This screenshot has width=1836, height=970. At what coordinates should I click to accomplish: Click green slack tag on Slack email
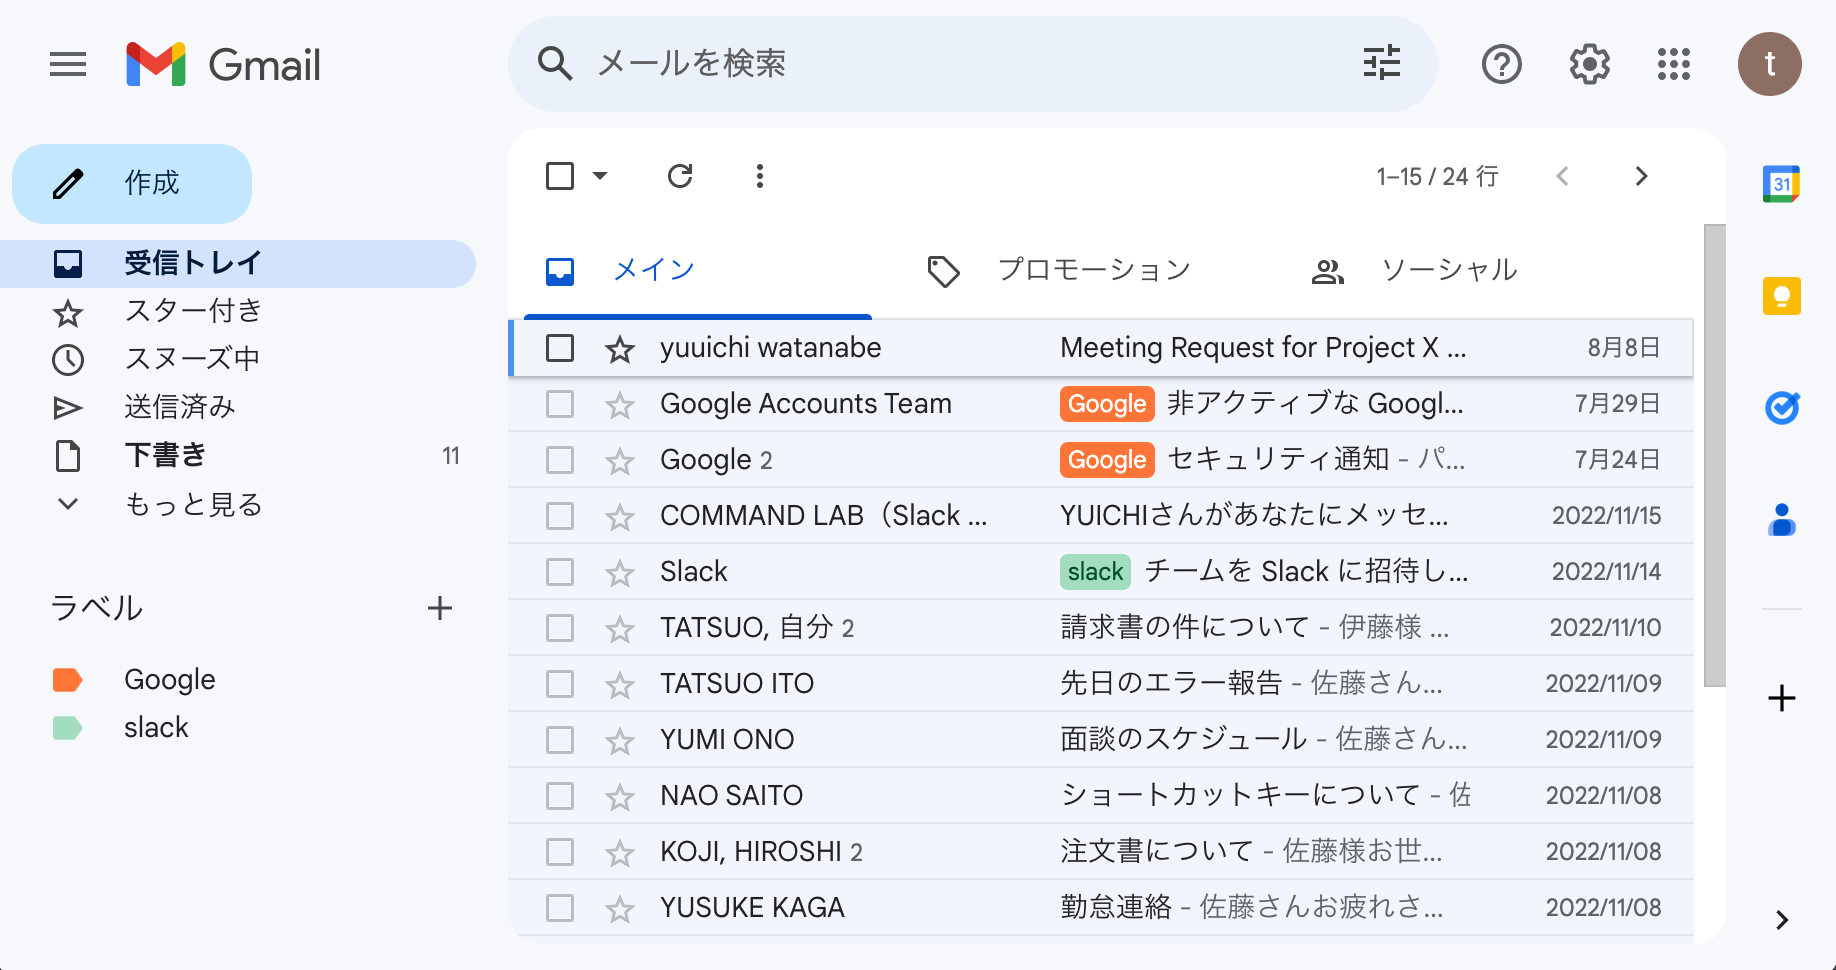pyautogui.click(x=1095, y=572)
